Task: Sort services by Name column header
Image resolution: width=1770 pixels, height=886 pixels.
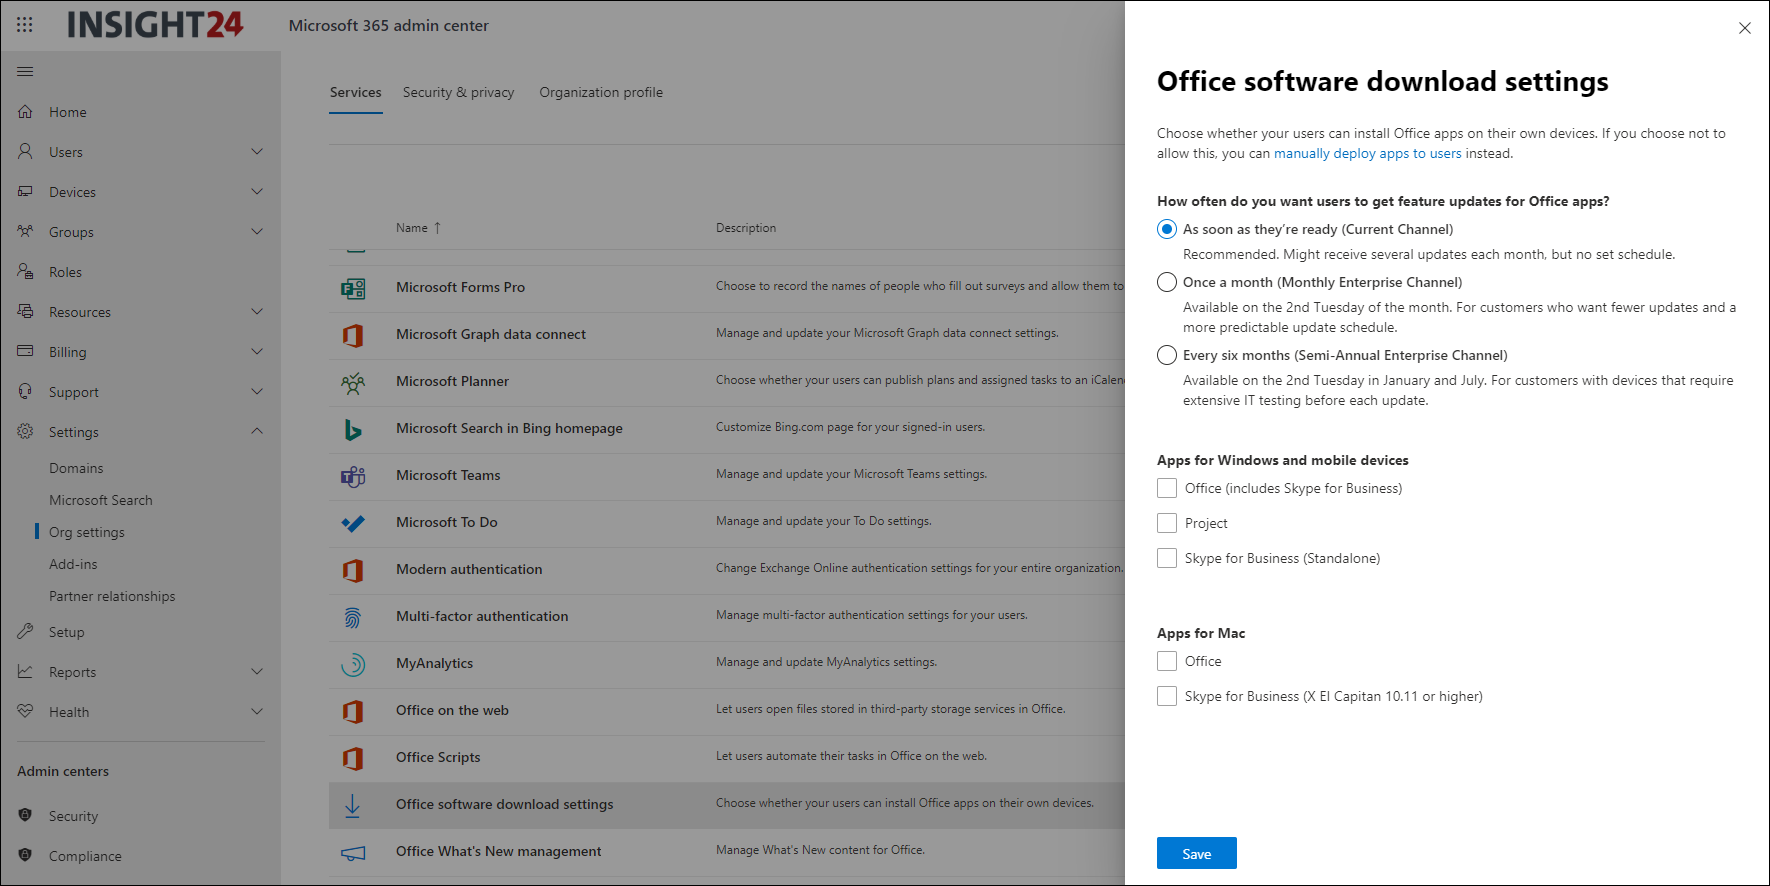Action: (x=418, y=228)
